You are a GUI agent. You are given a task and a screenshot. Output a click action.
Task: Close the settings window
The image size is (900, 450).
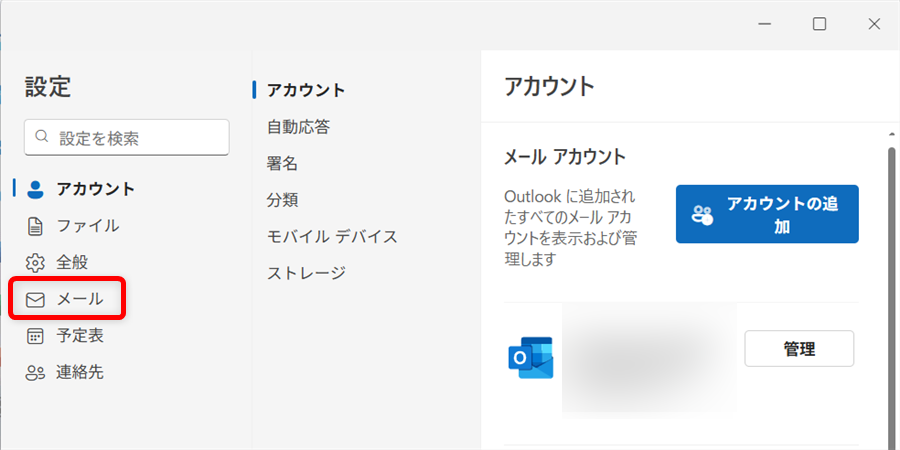874,24
